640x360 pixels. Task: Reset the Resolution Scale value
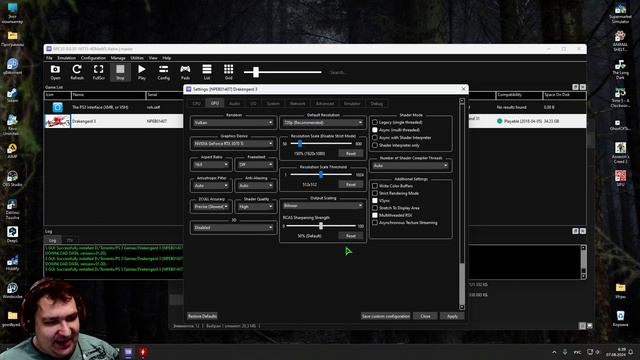point(351,153)
